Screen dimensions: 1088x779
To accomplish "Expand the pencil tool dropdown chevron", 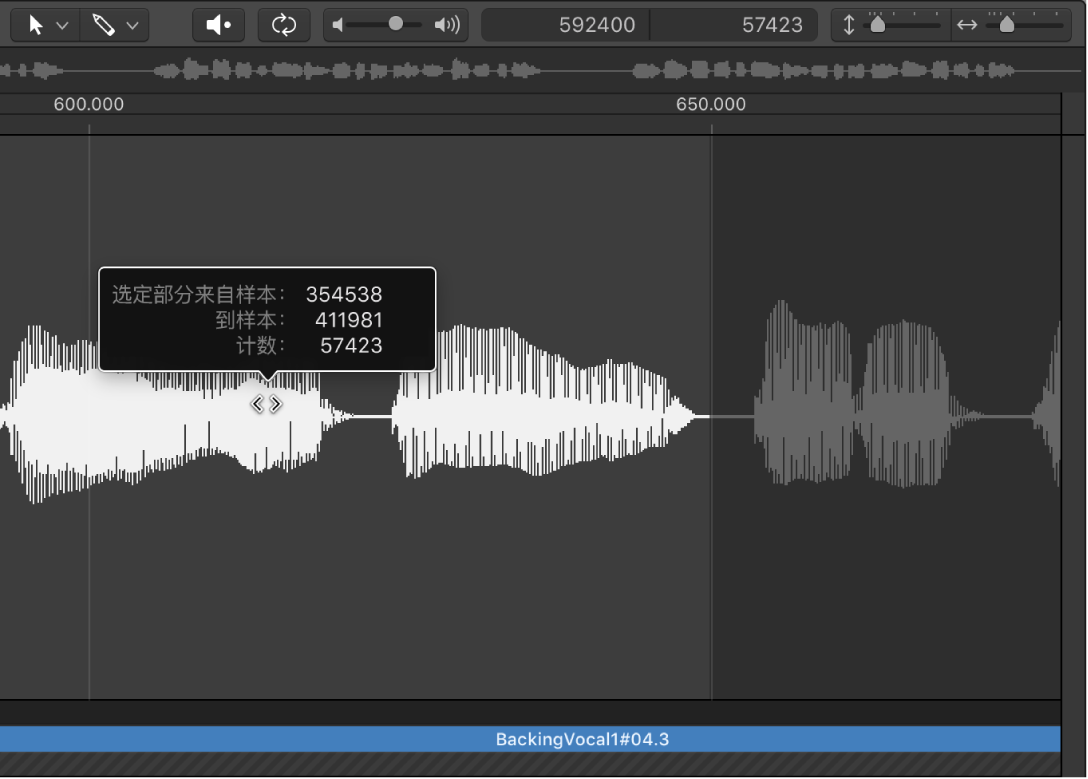I will (132, 26).
